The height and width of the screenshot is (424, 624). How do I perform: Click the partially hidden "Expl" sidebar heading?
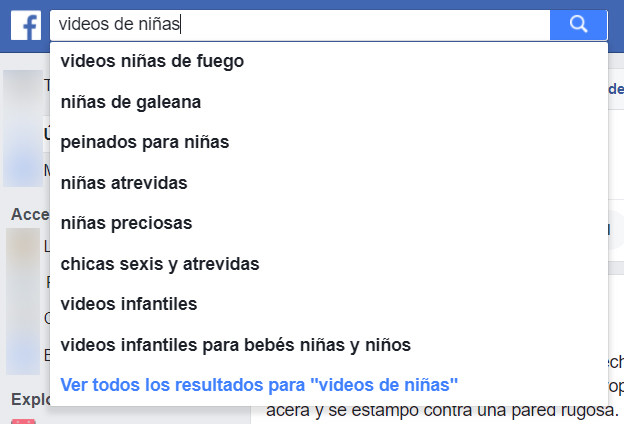coord(31,399)
